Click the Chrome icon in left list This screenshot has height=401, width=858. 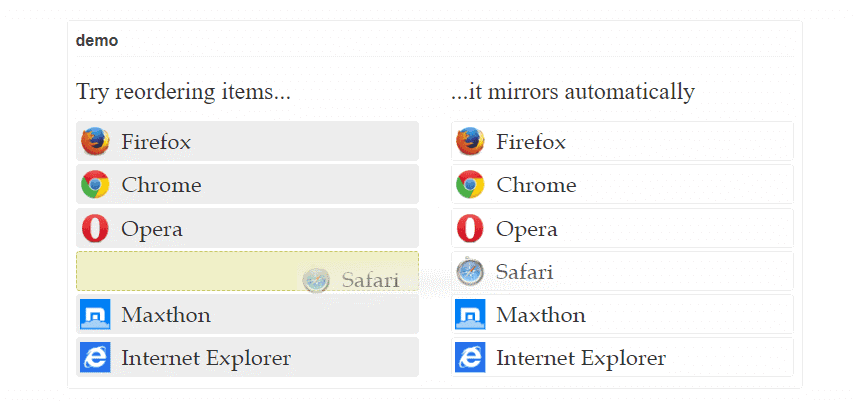click(x=95, y=184)
